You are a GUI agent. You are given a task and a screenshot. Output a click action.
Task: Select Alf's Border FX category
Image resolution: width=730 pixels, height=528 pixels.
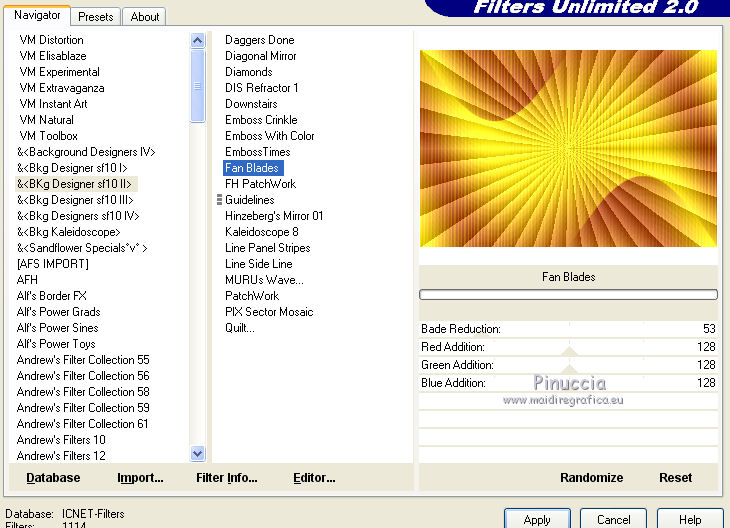(x=52, y=296)
